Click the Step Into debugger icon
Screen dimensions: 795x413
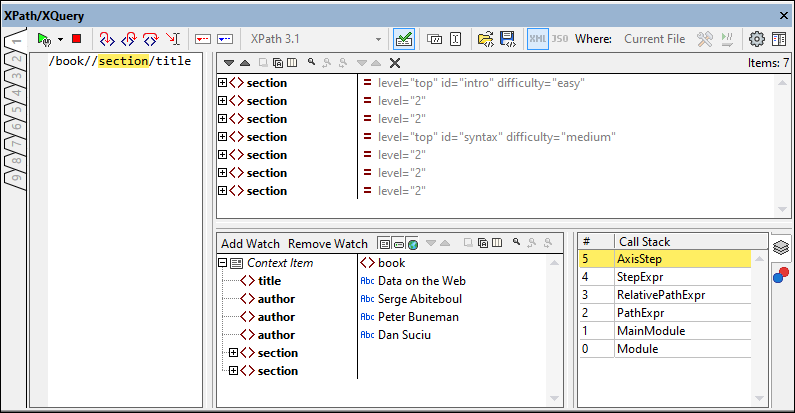[106, 39]
